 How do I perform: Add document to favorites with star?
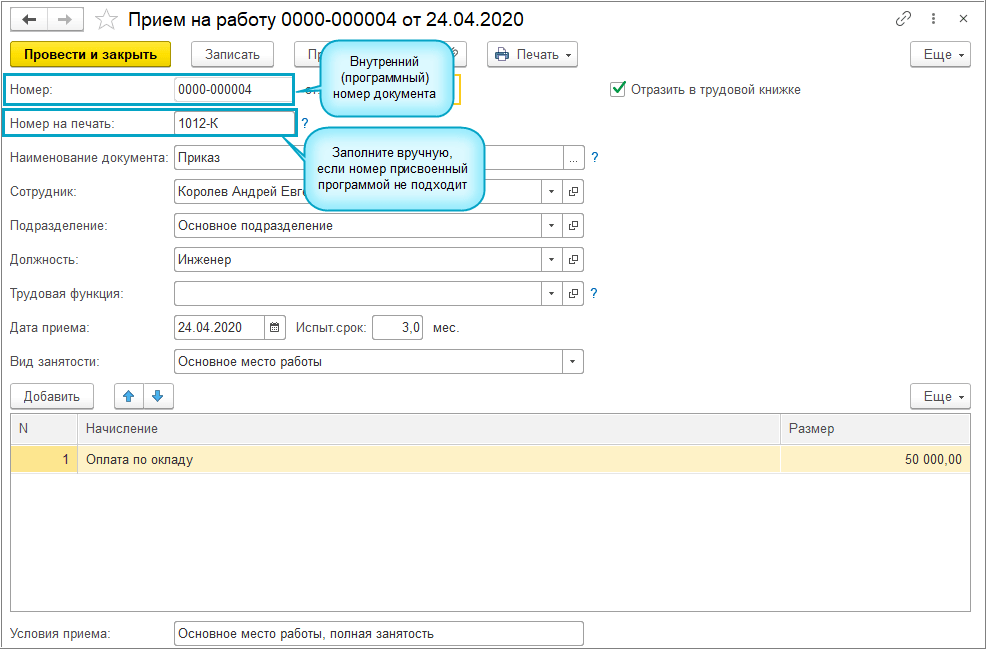click(x=104, y=19)
